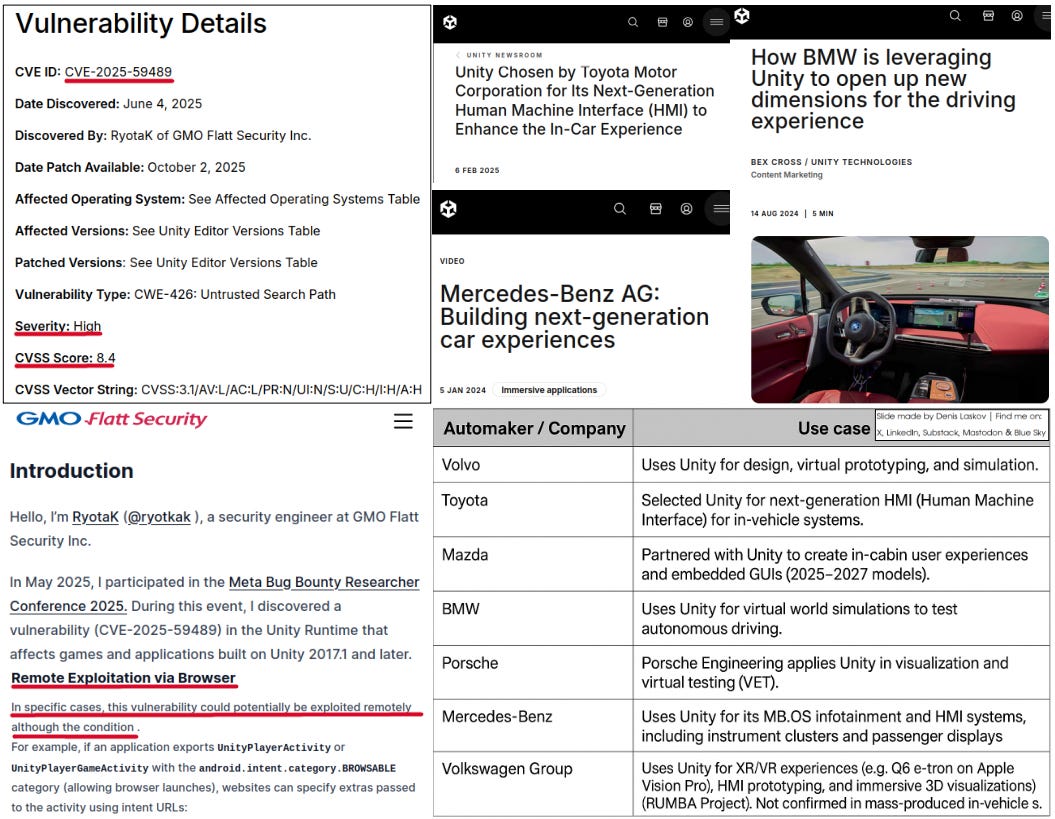
Task: Click the CWE-426 Untrusted Search Path line
Action: (175, 294)
